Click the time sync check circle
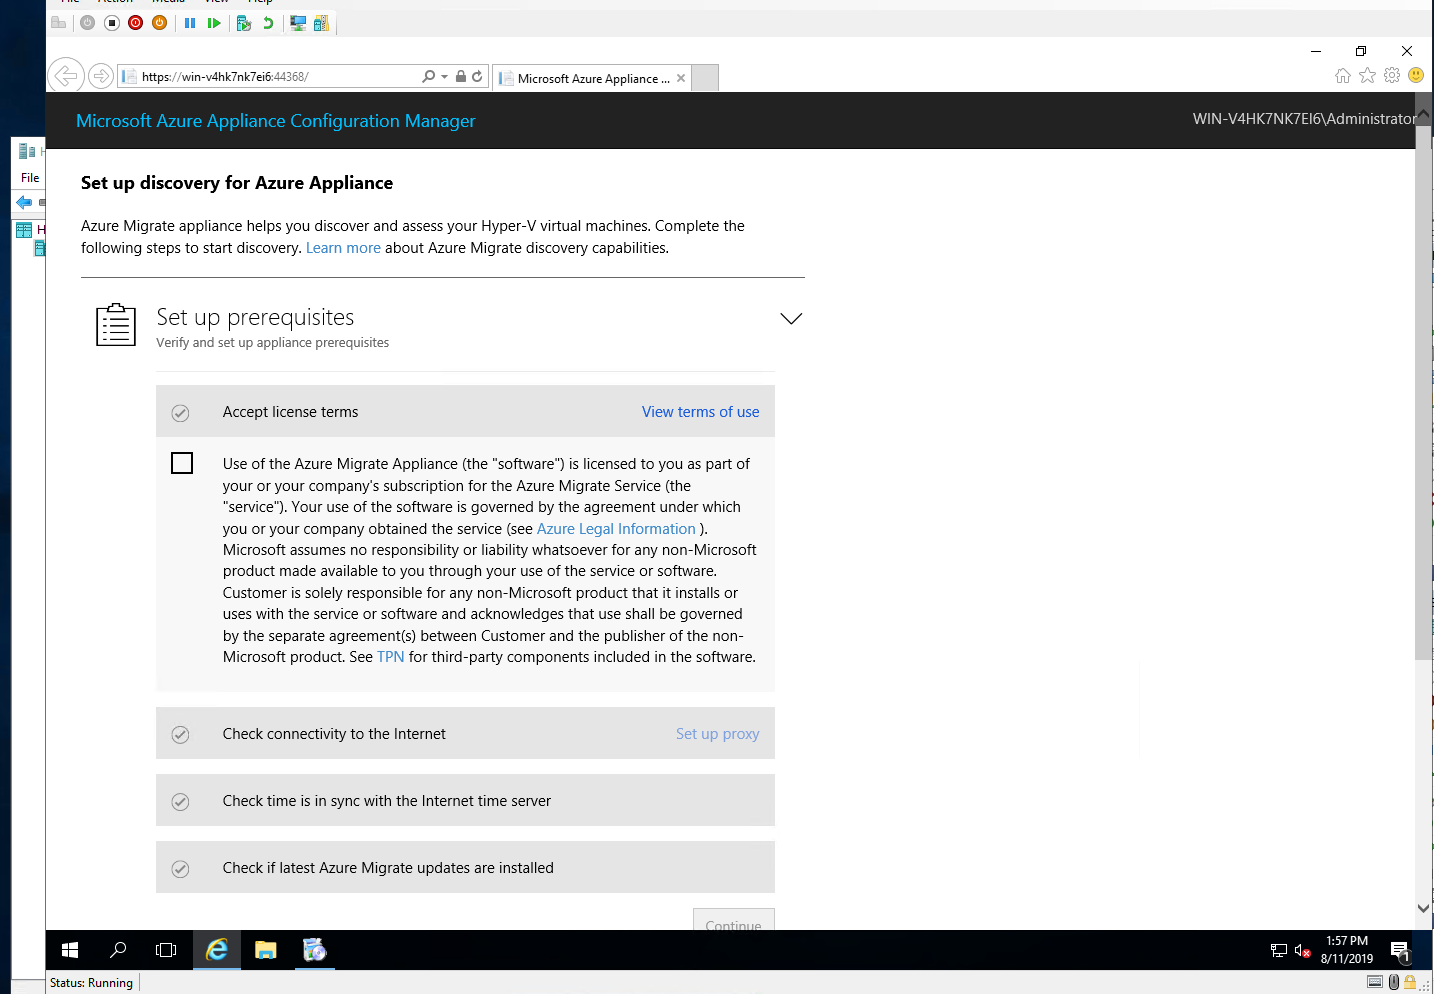Screen dimensions: 1434x994 [x=180, y=801]
